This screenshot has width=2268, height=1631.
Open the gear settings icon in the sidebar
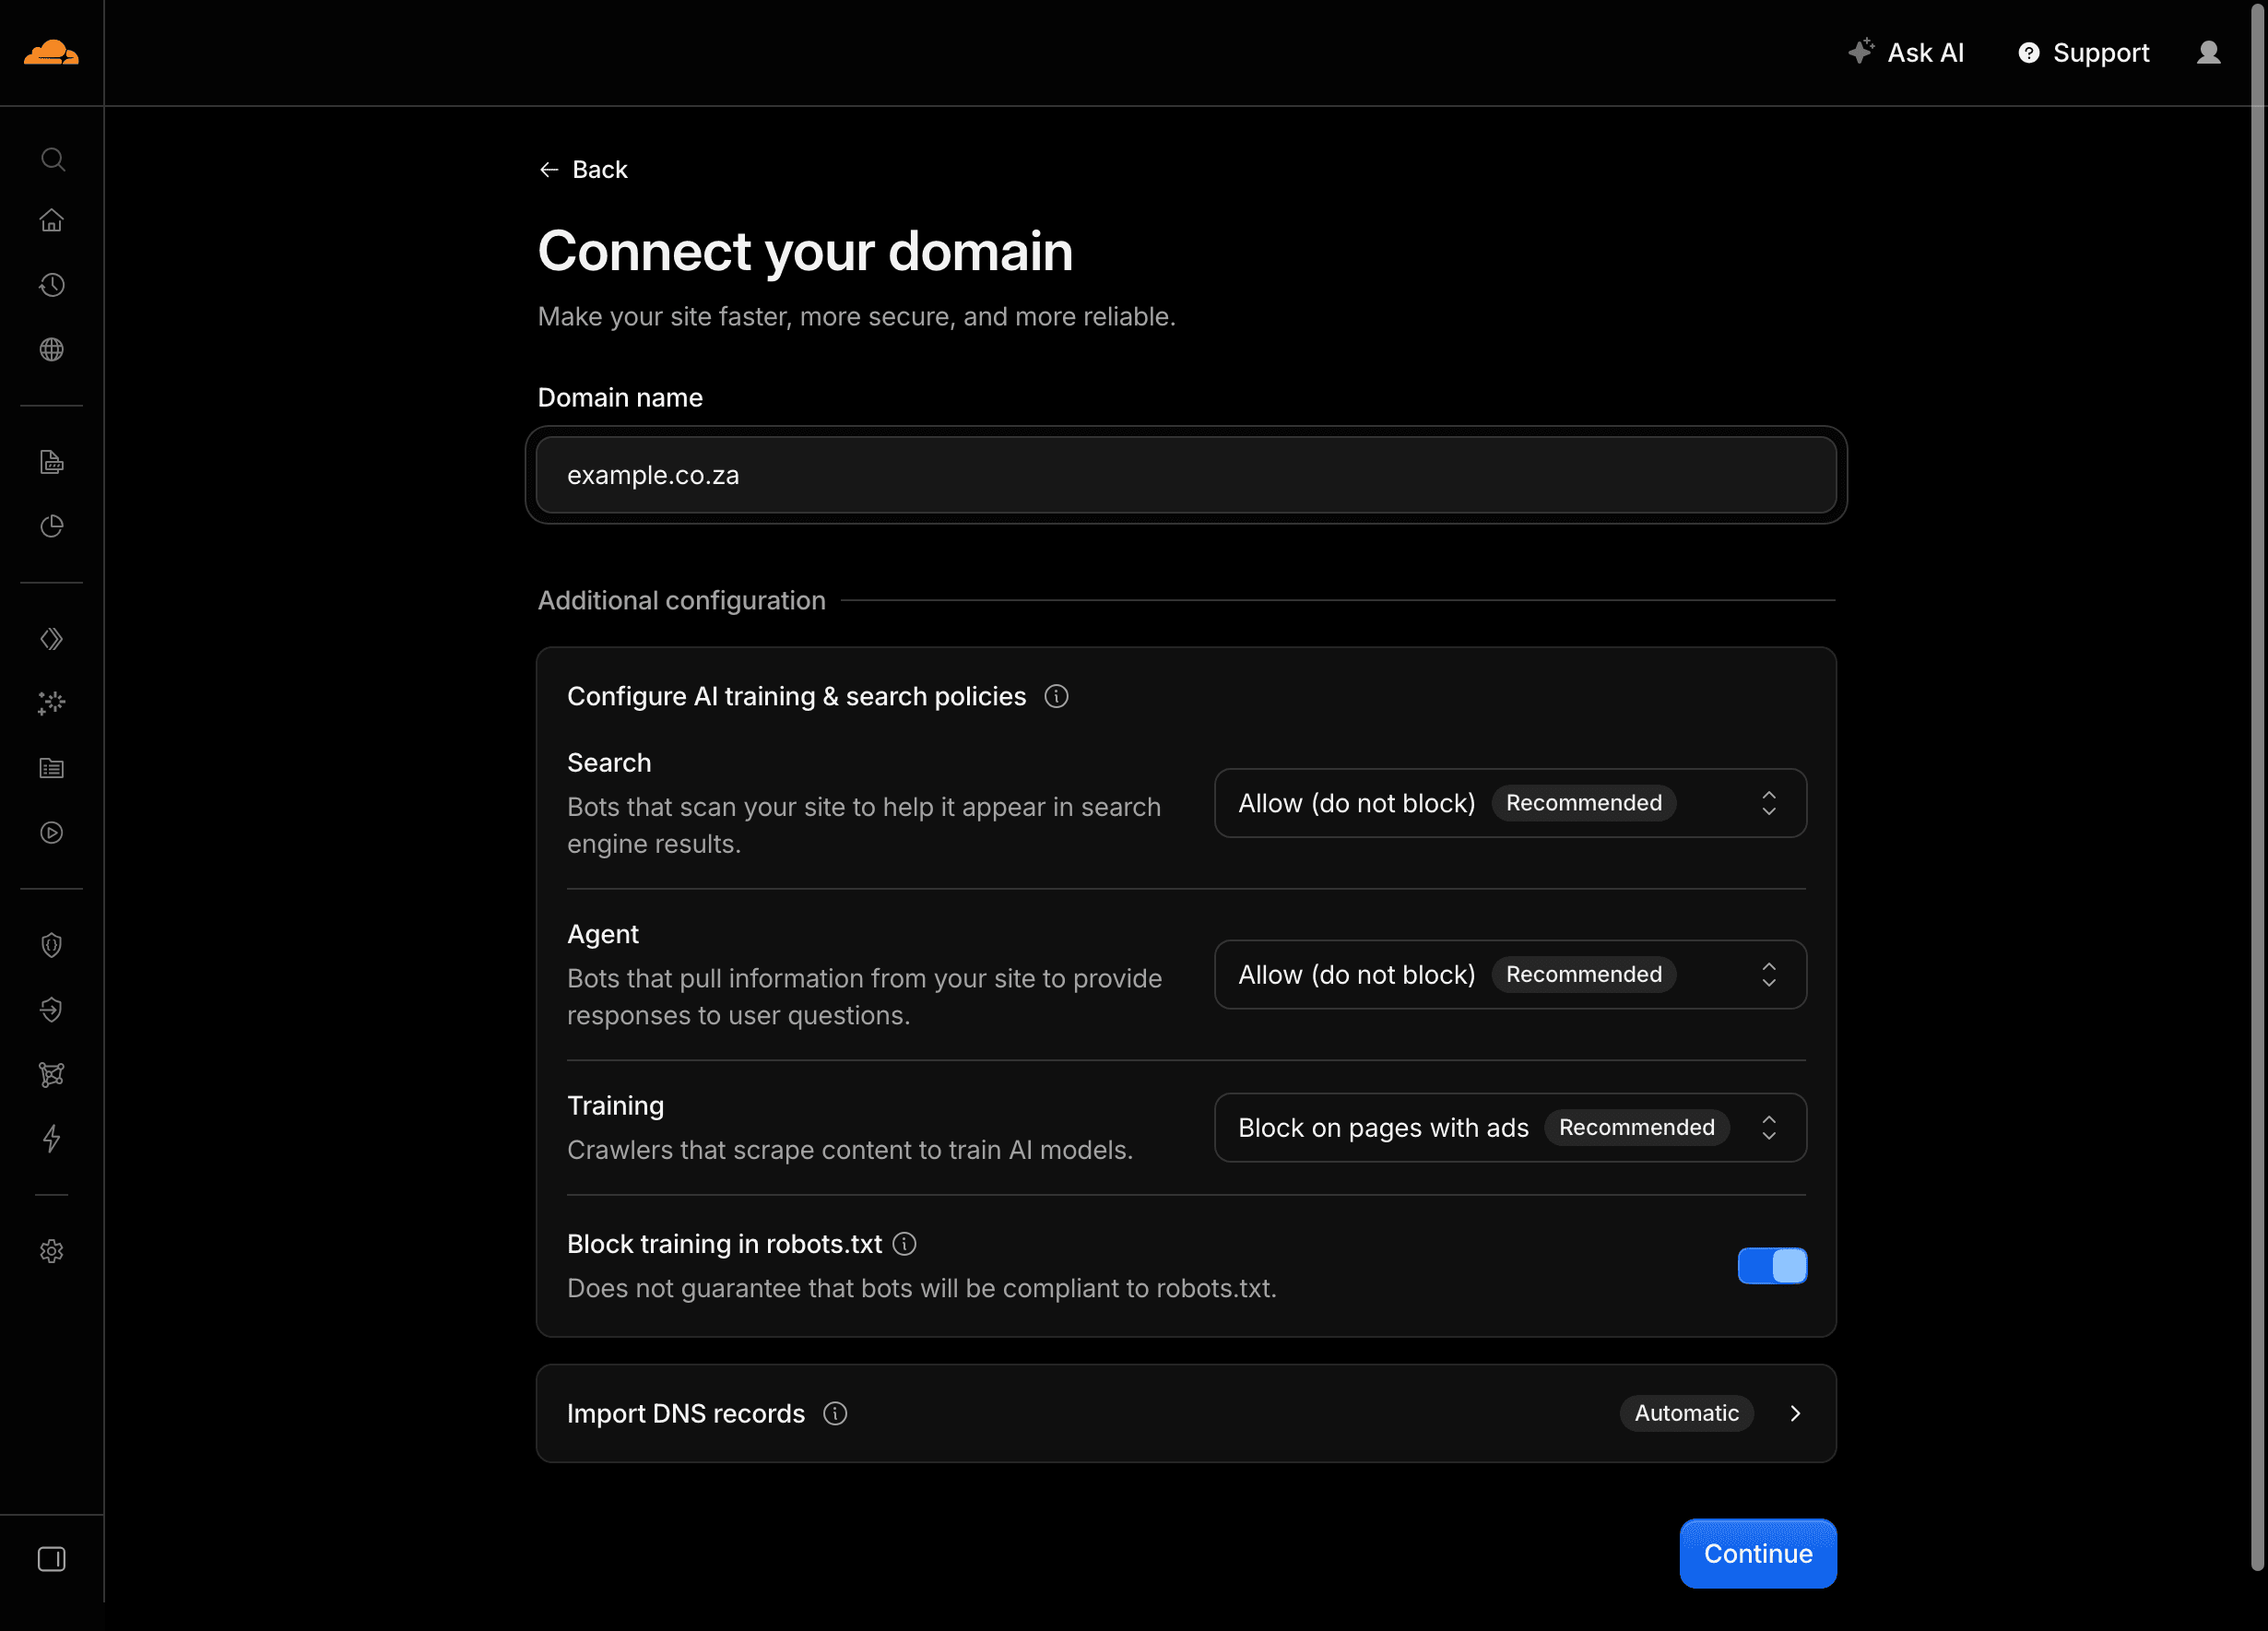coord(52,1251)
